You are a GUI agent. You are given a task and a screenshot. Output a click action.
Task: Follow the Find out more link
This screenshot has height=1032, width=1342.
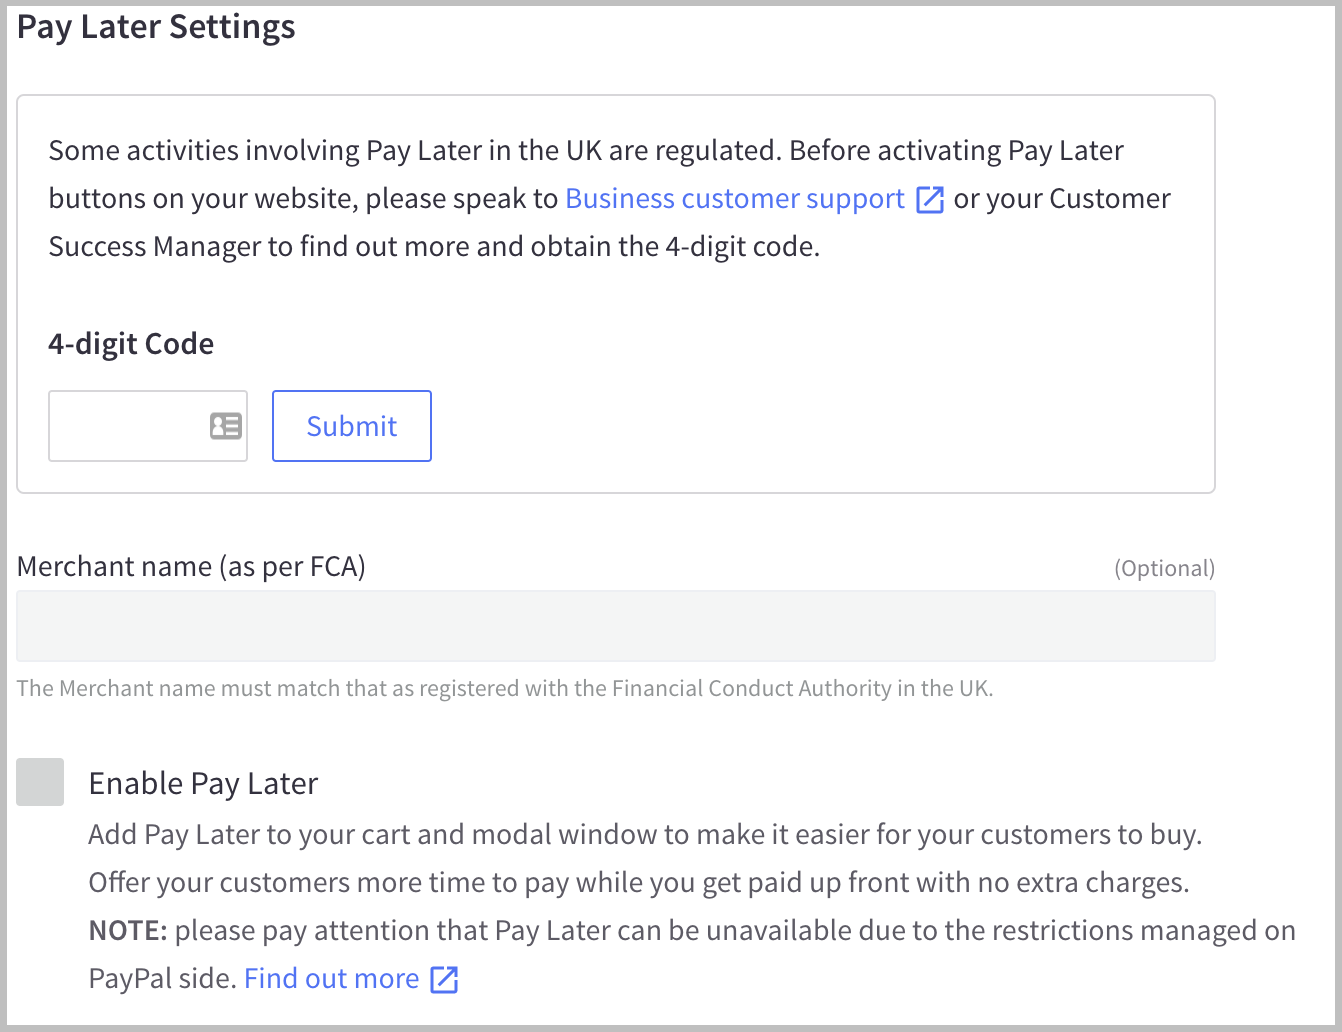(330, 978)
